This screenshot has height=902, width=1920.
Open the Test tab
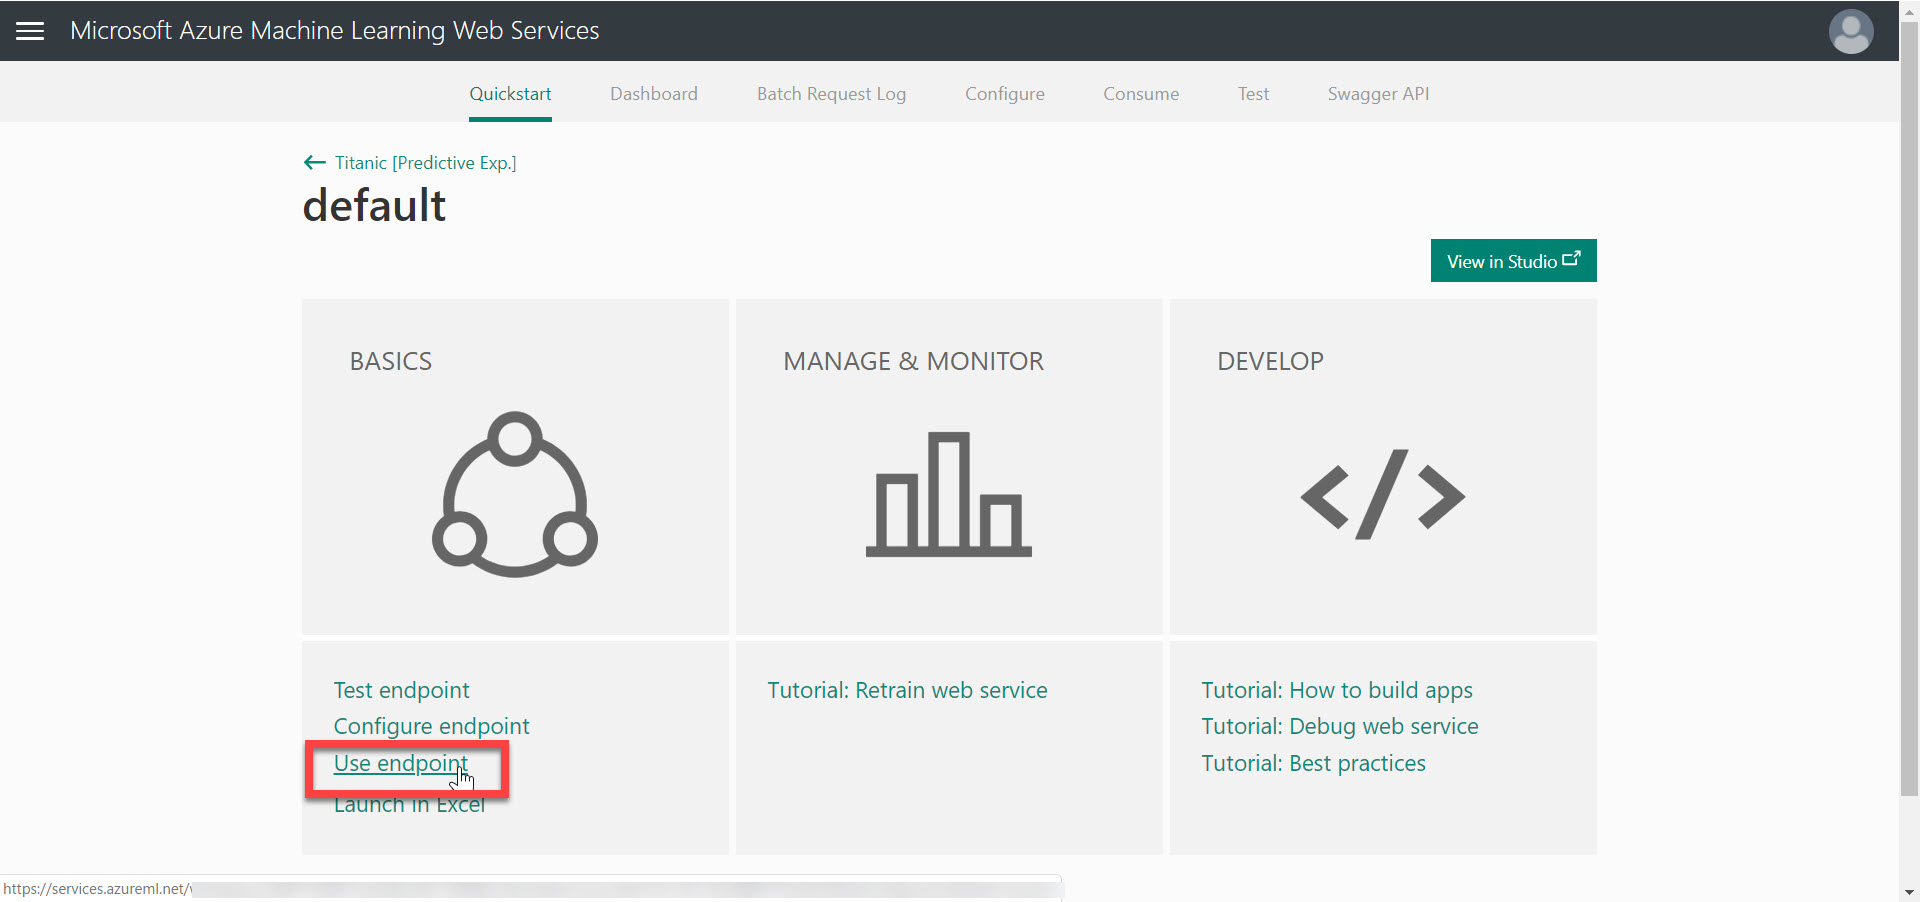coord(1253,94)
